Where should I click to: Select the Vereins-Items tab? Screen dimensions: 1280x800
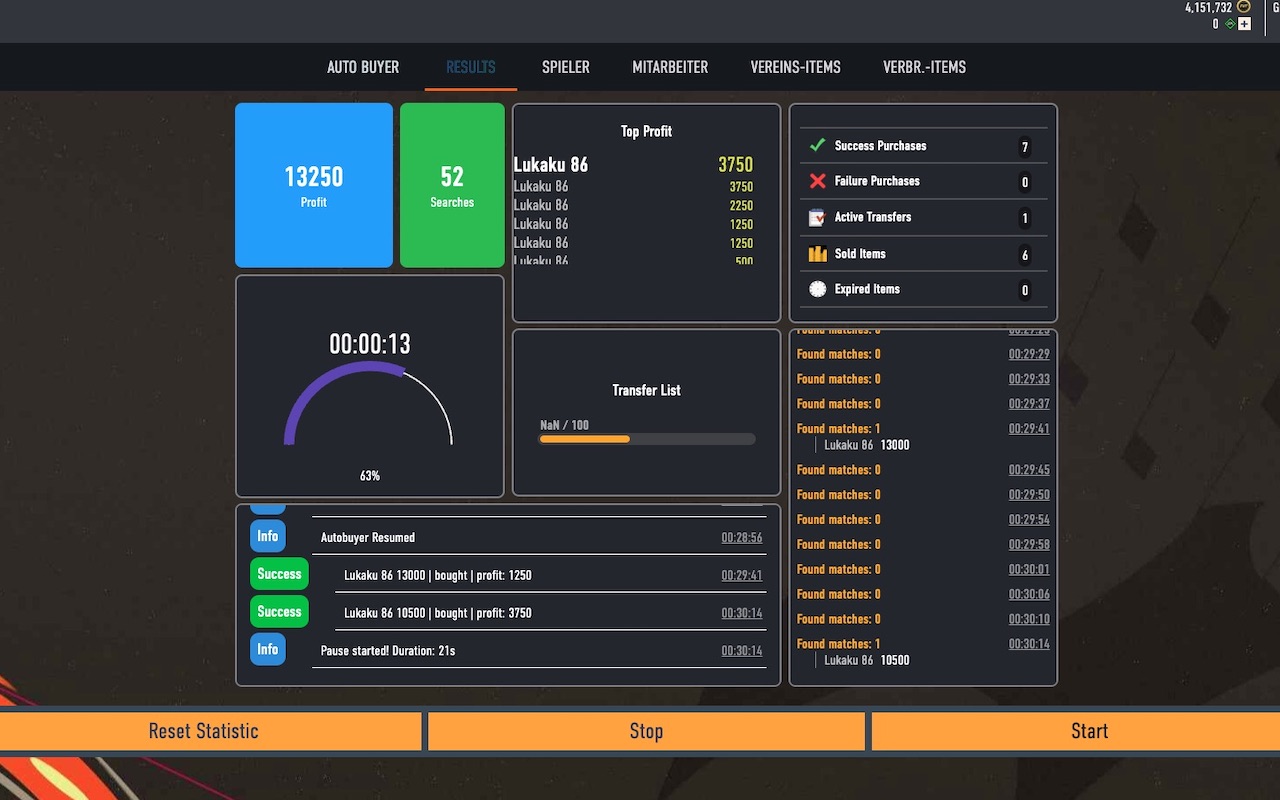[795, 68]
